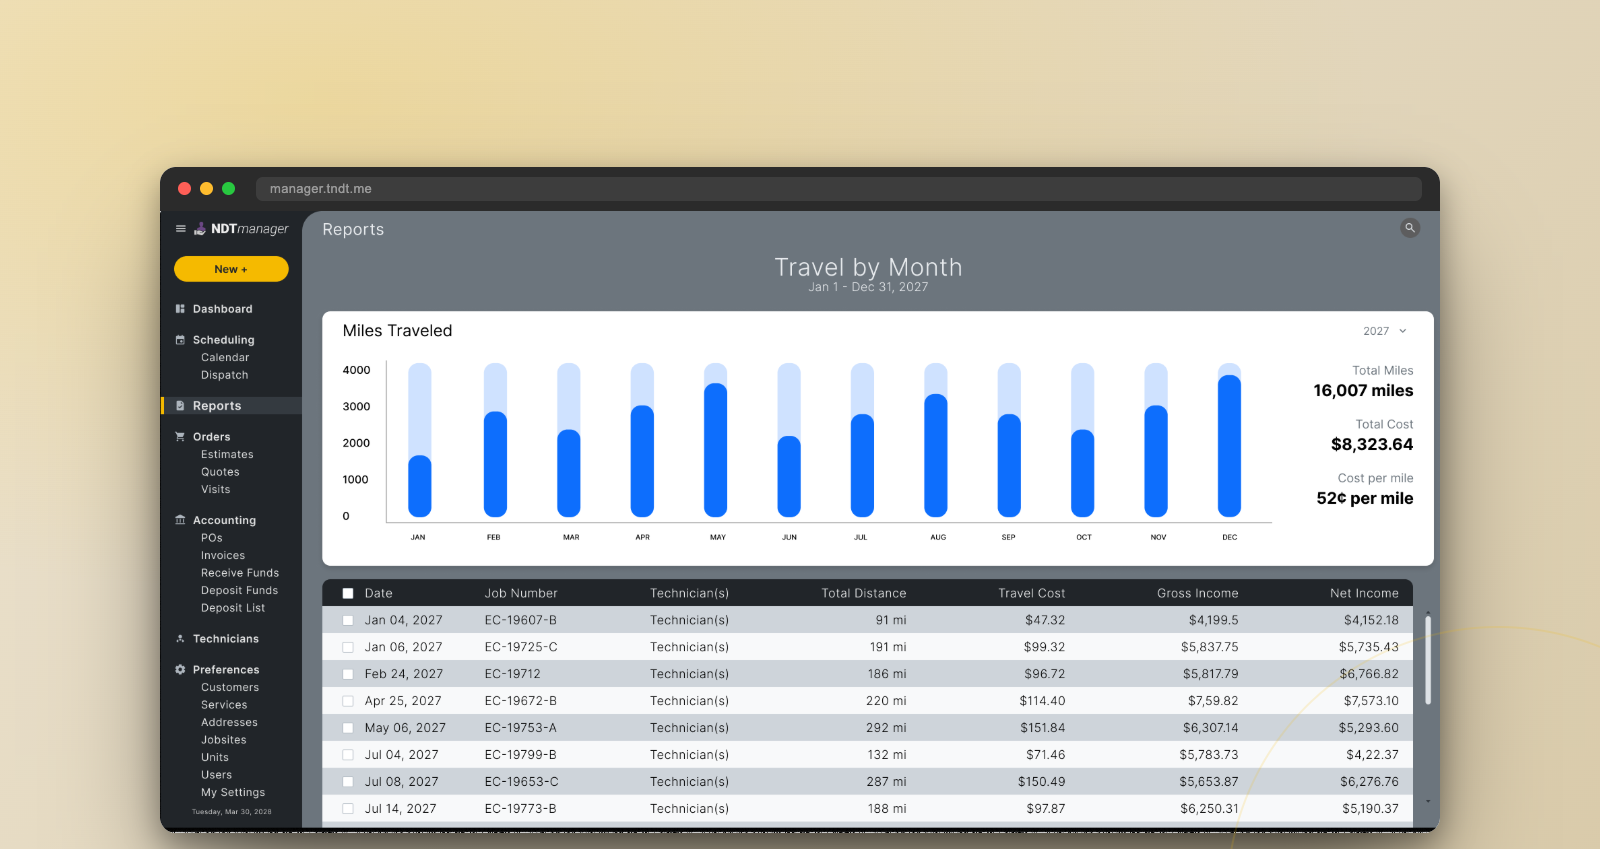The image size is (1600, 849).
Task: Check the May 06, 2027 row checkbox
Action: coord(348,729)
